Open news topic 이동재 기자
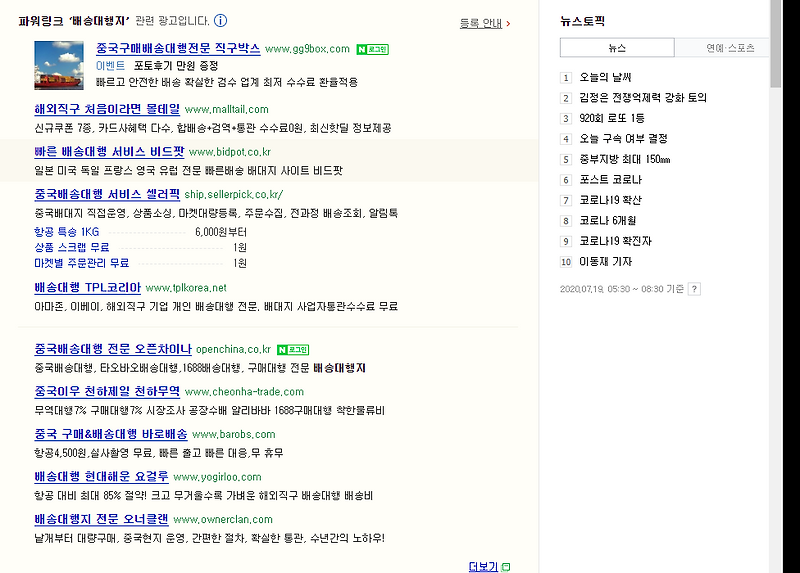800x573 pixels. point(606,261)
